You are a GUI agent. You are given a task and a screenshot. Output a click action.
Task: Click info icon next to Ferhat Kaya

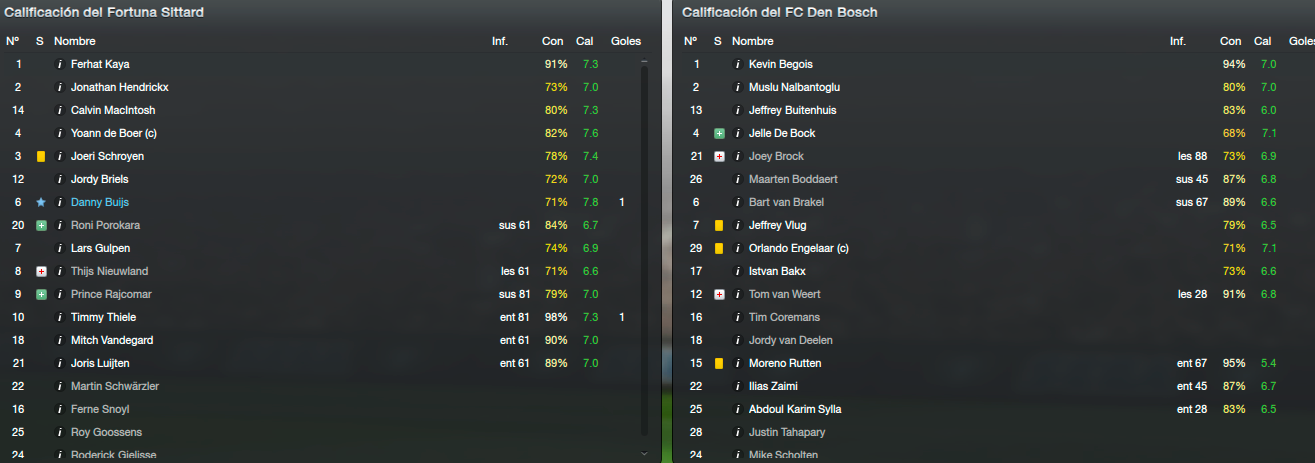(x=59, y=64)
